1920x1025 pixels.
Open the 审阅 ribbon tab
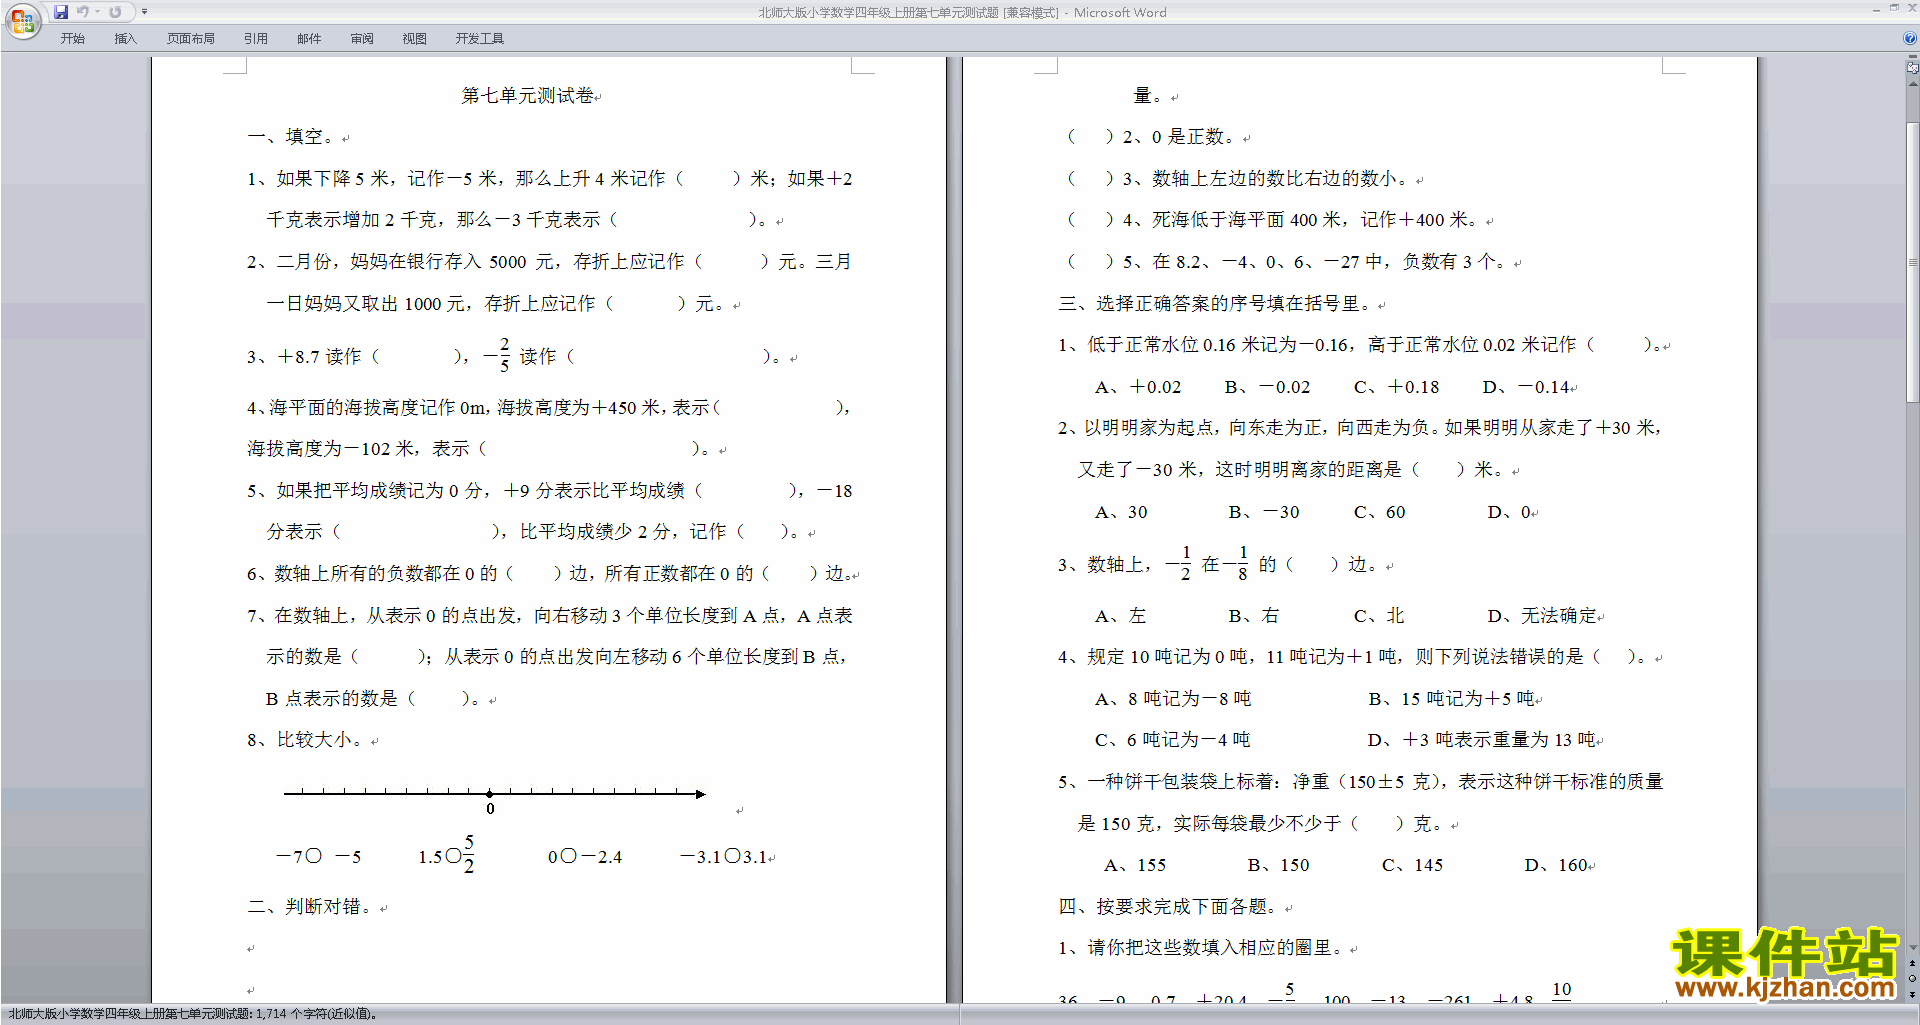[362, 39]
